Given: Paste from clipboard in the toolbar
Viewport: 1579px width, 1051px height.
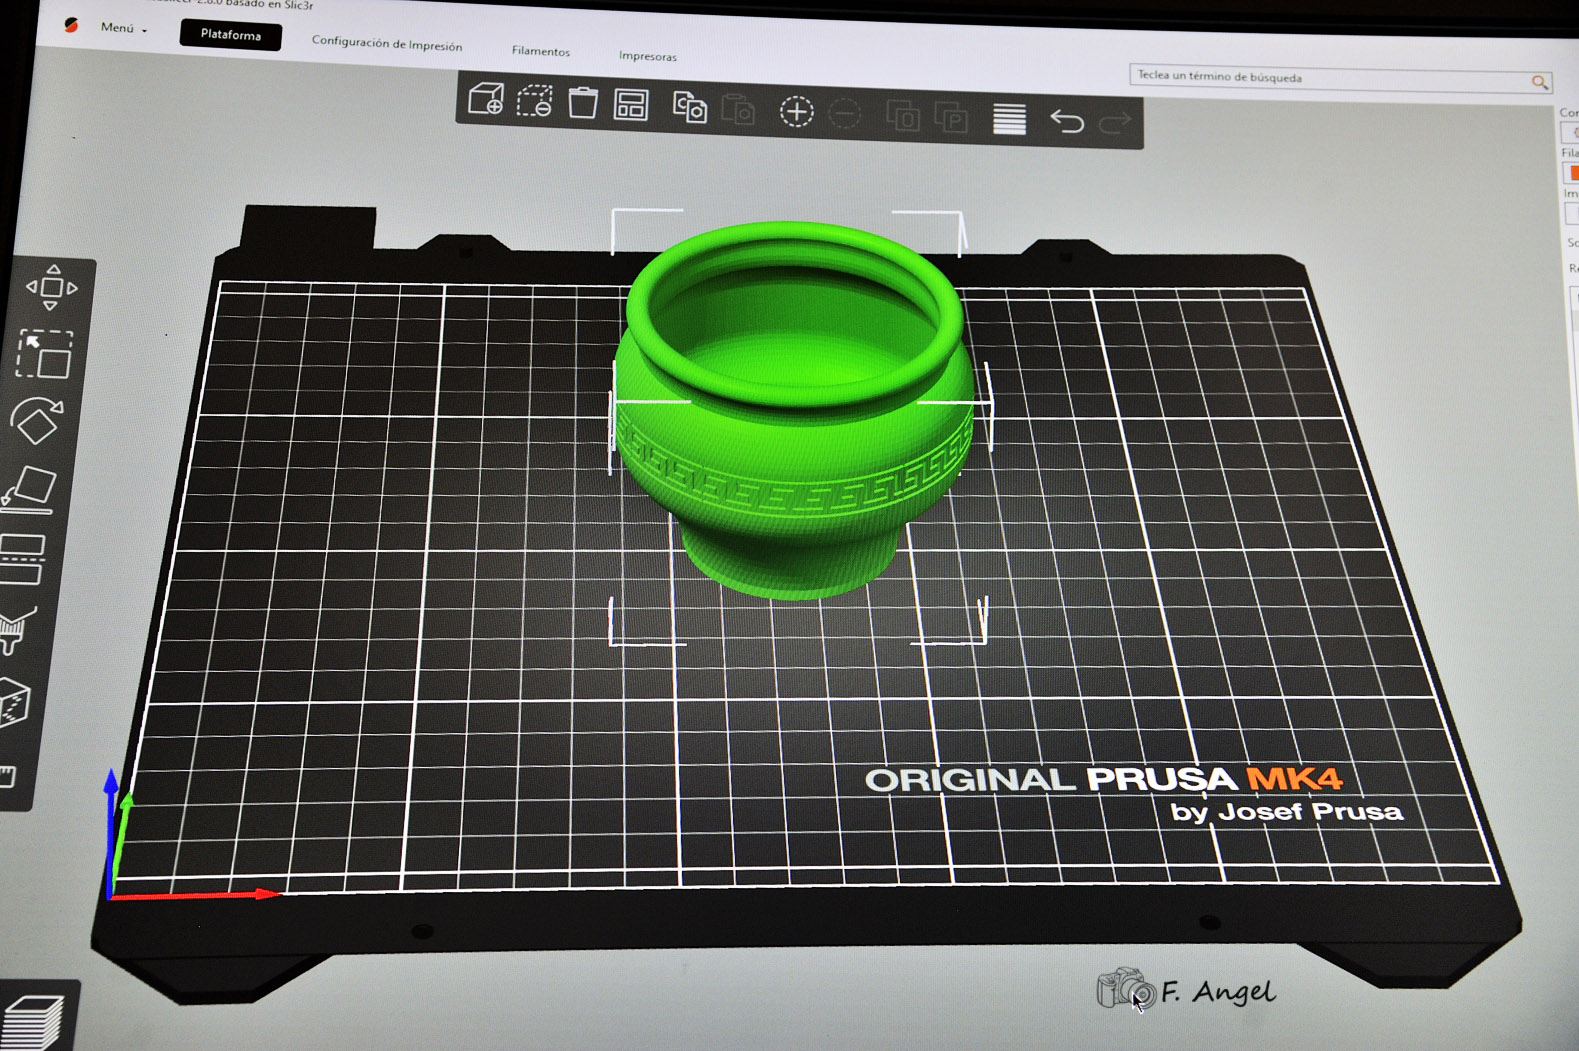Looking at the screenshot, I should [738, 109].
